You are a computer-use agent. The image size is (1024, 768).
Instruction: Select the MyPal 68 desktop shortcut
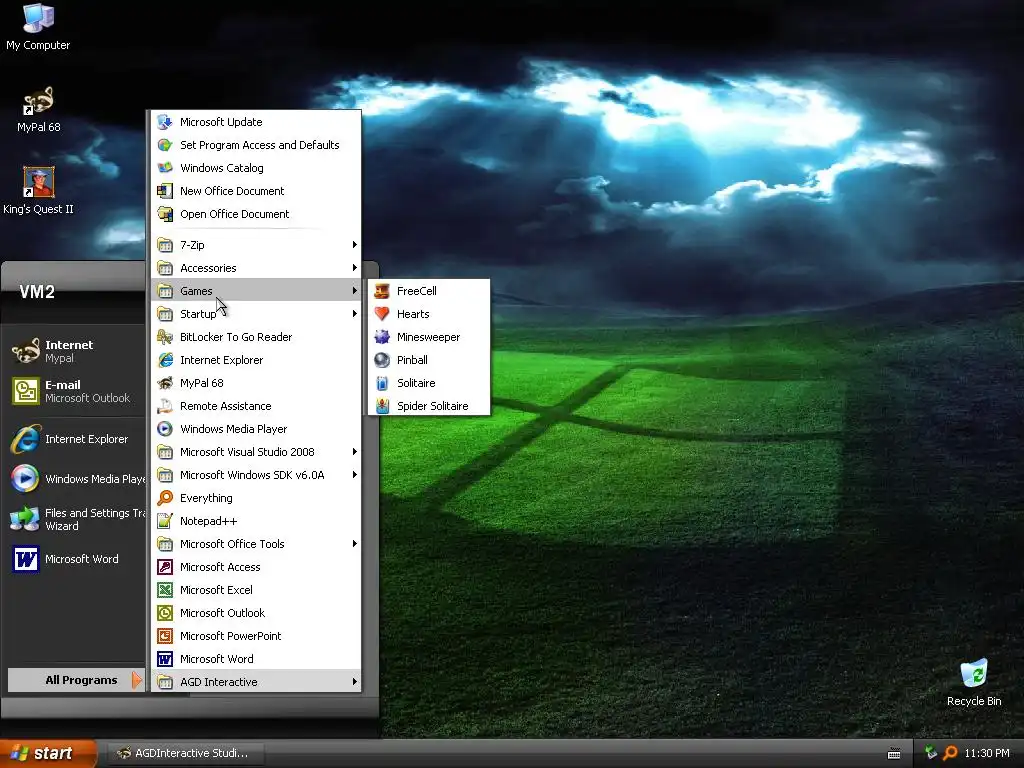pos(39,109)
